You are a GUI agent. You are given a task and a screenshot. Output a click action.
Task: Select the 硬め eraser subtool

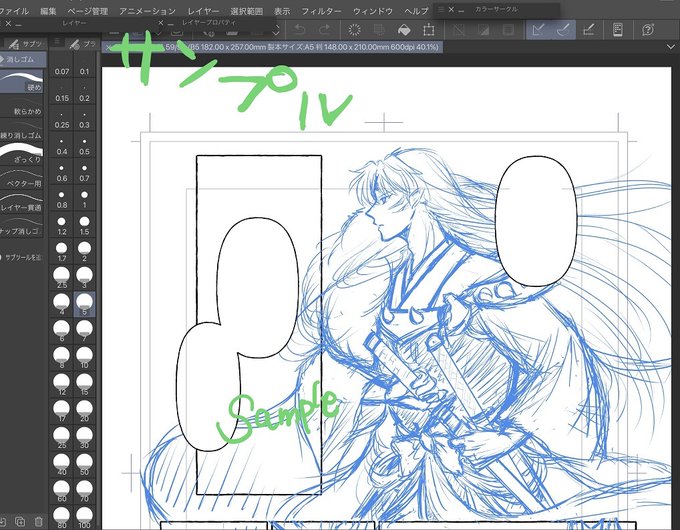pos(22,81)
